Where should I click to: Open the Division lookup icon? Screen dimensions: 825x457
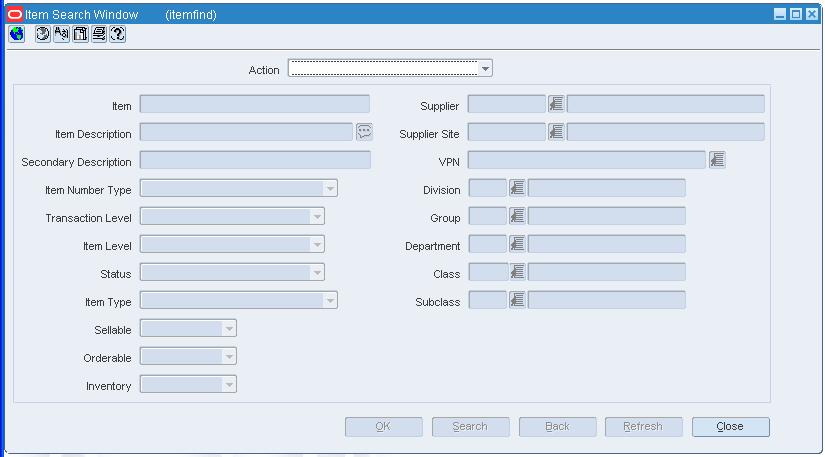(517, 188)
